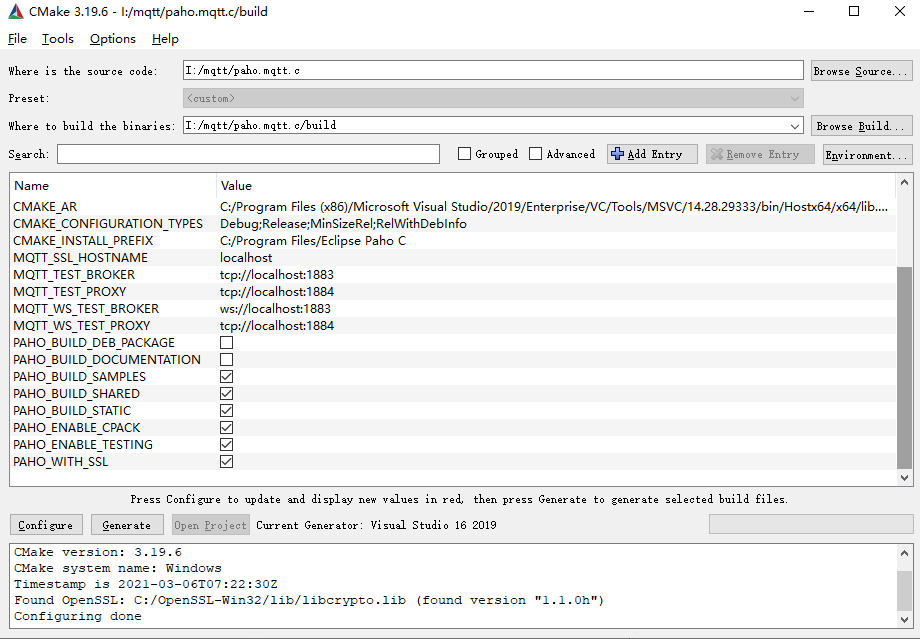Uncheck PAHO_BUILD_SHARED checkbox
The height and width of the screenshot is (639, 920).
tap(226, 394)
